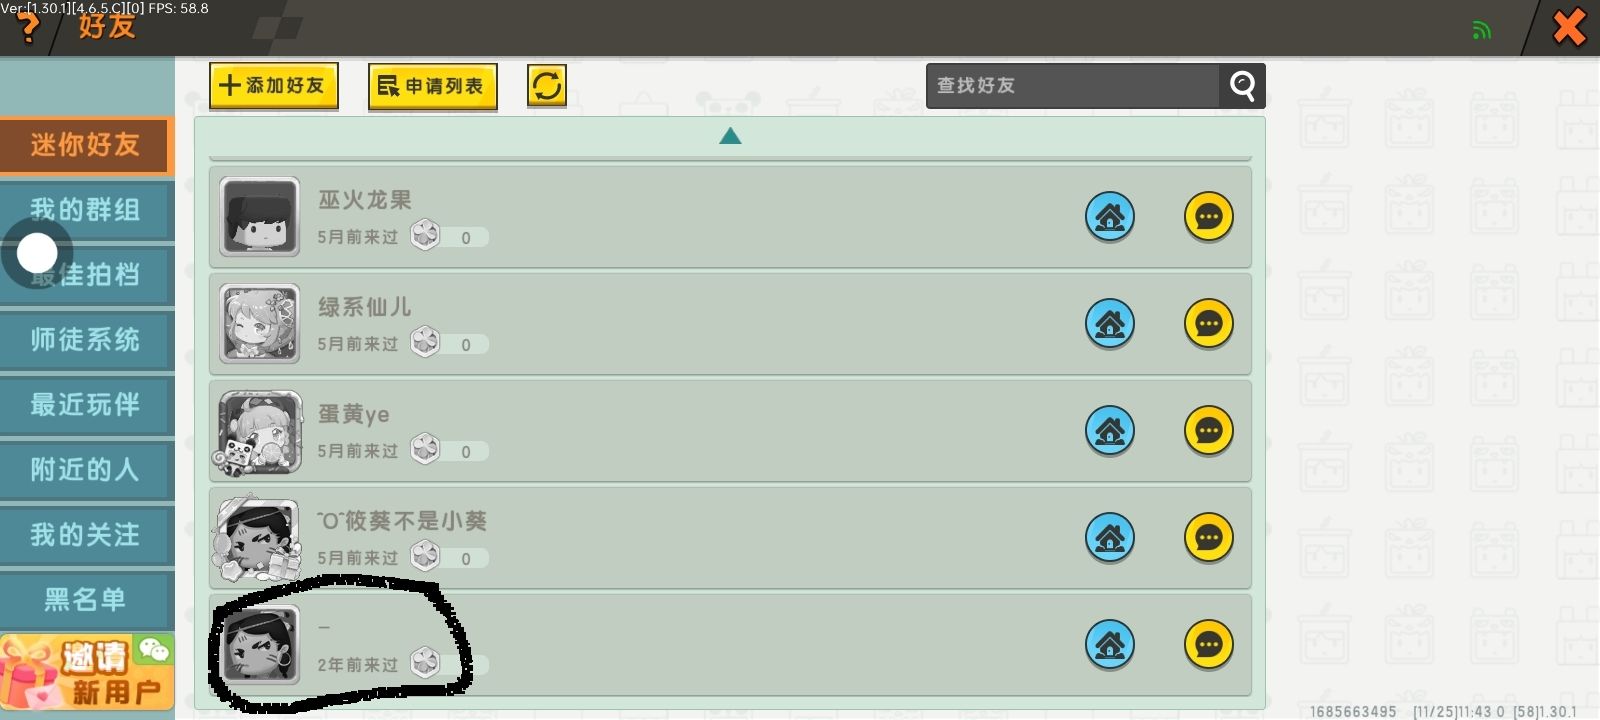The width and height of the screenshot is (1600, 720).
Task: Visit home of the 2年前来过 friend
Action: click(1110, 645)
